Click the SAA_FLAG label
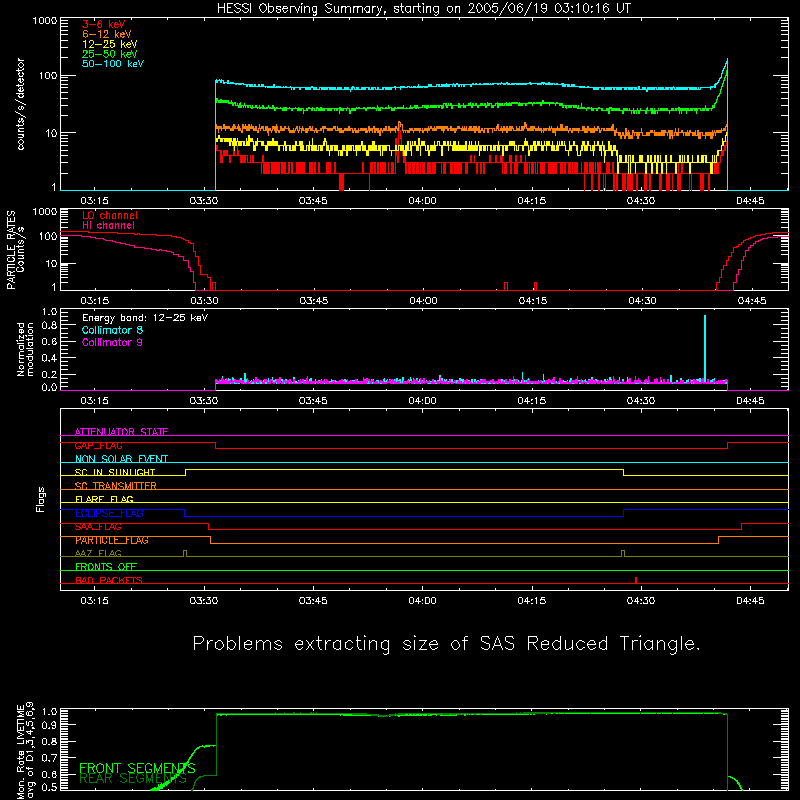This screenshot has width=800, height=800. (98, 527)
